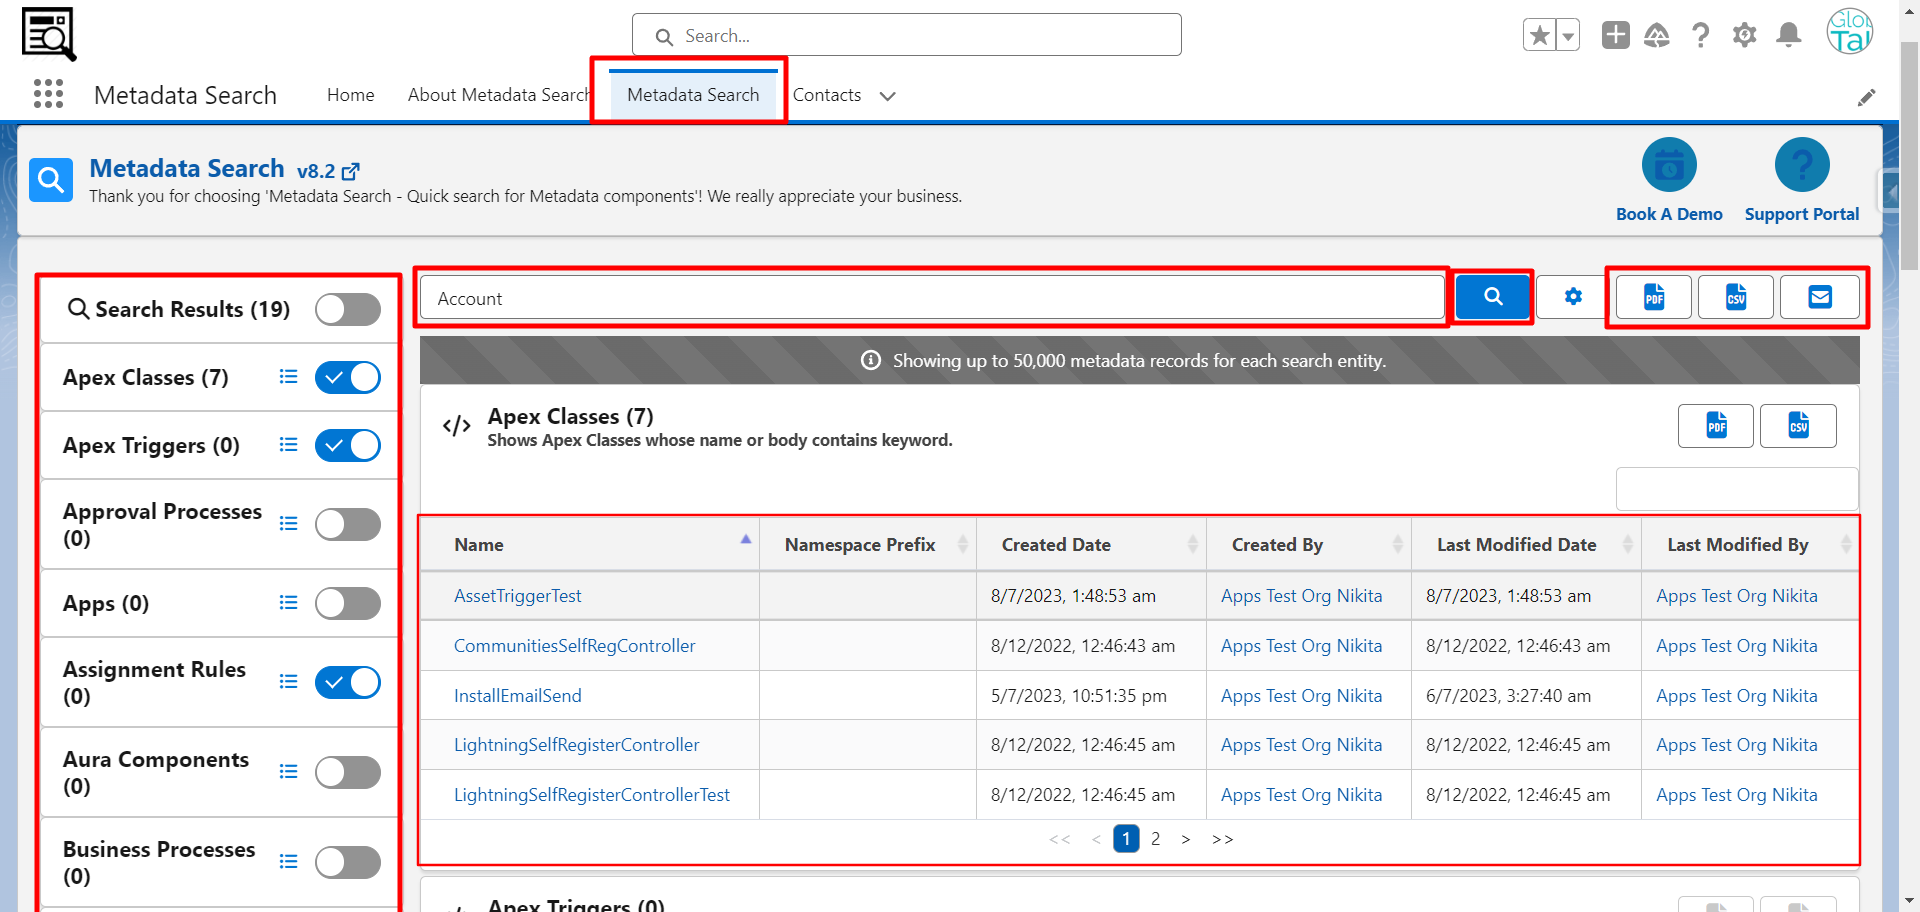Open the Assignment Rules list icon
The image size is (1920, 912).
pyautogui.click(x=288, y=682)
